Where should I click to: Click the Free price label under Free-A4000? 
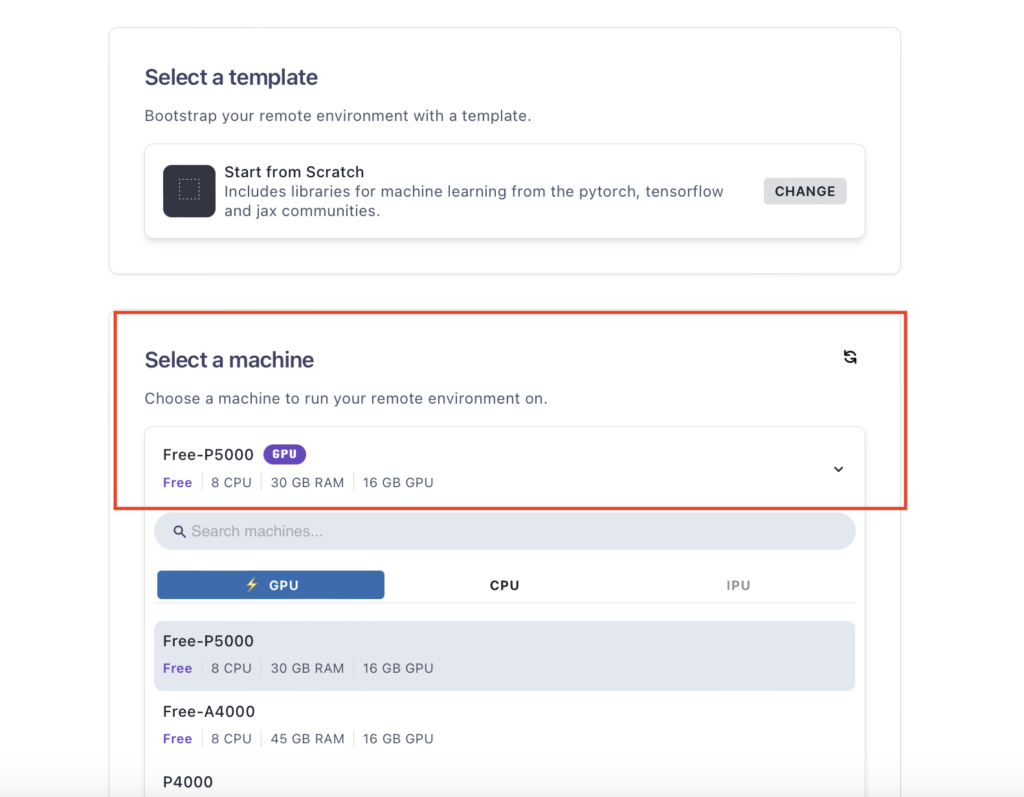click(177, 739)
